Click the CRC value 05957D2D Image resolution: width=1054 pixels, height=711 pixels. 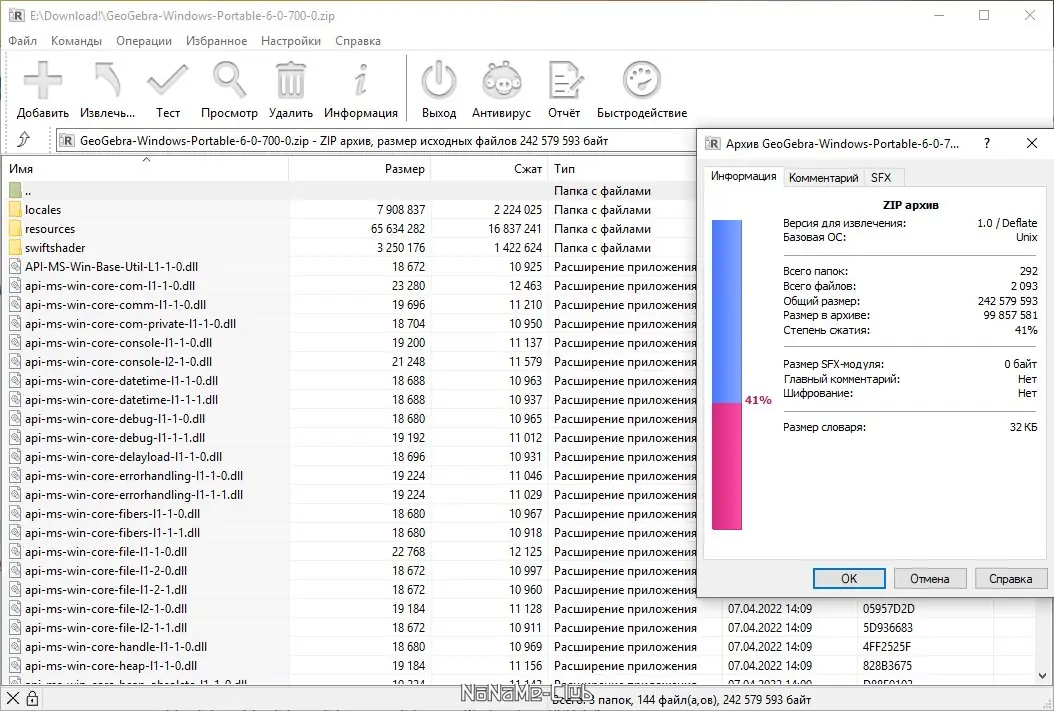[x=889, y=609]
